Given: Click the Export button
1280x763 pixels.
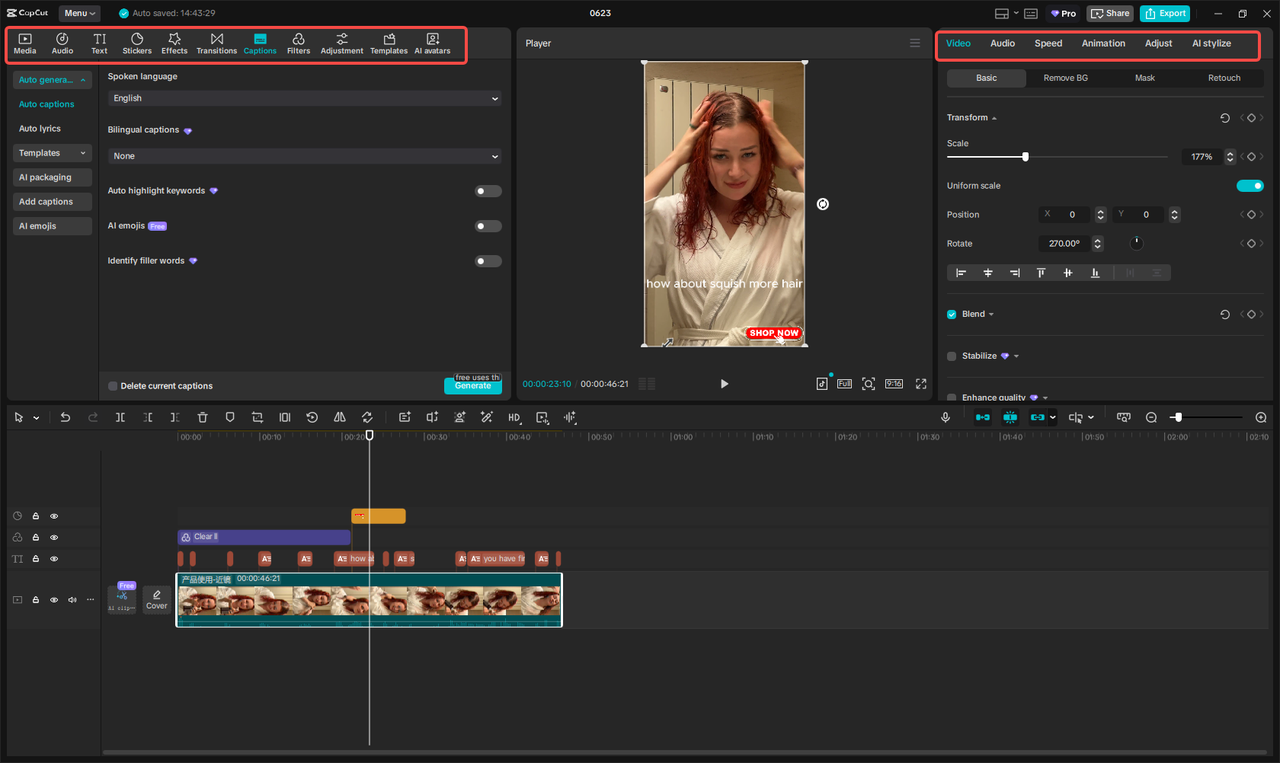Looking at the screenshot, I should click(x=1164, y=13).
